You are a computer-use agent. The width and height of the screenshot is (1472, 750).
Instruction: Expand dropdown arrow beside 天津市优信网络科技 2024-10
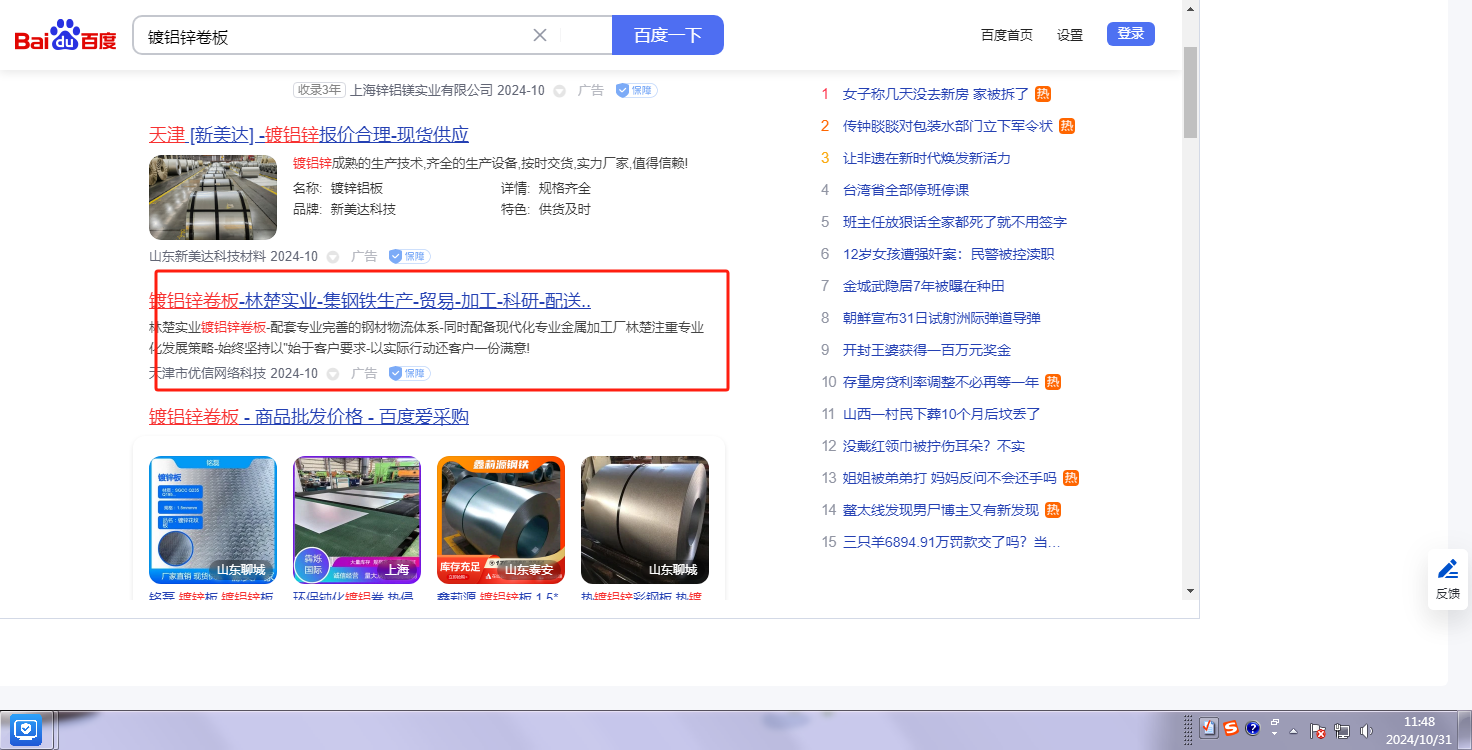tap(333, 374)
